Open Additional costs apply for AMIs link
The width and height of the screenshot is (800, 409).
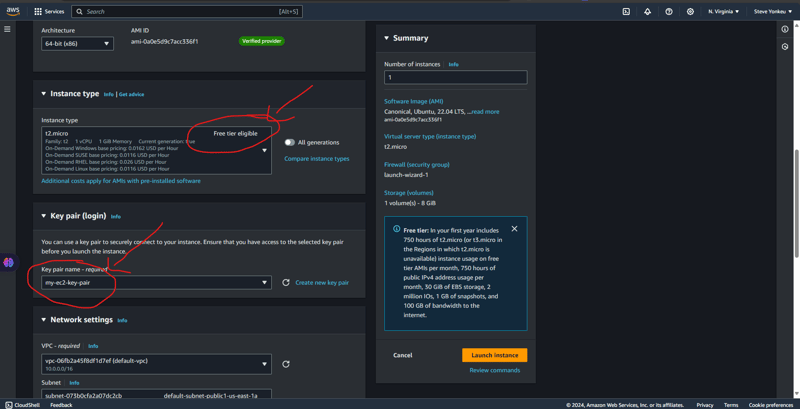(x=121, y=181)
